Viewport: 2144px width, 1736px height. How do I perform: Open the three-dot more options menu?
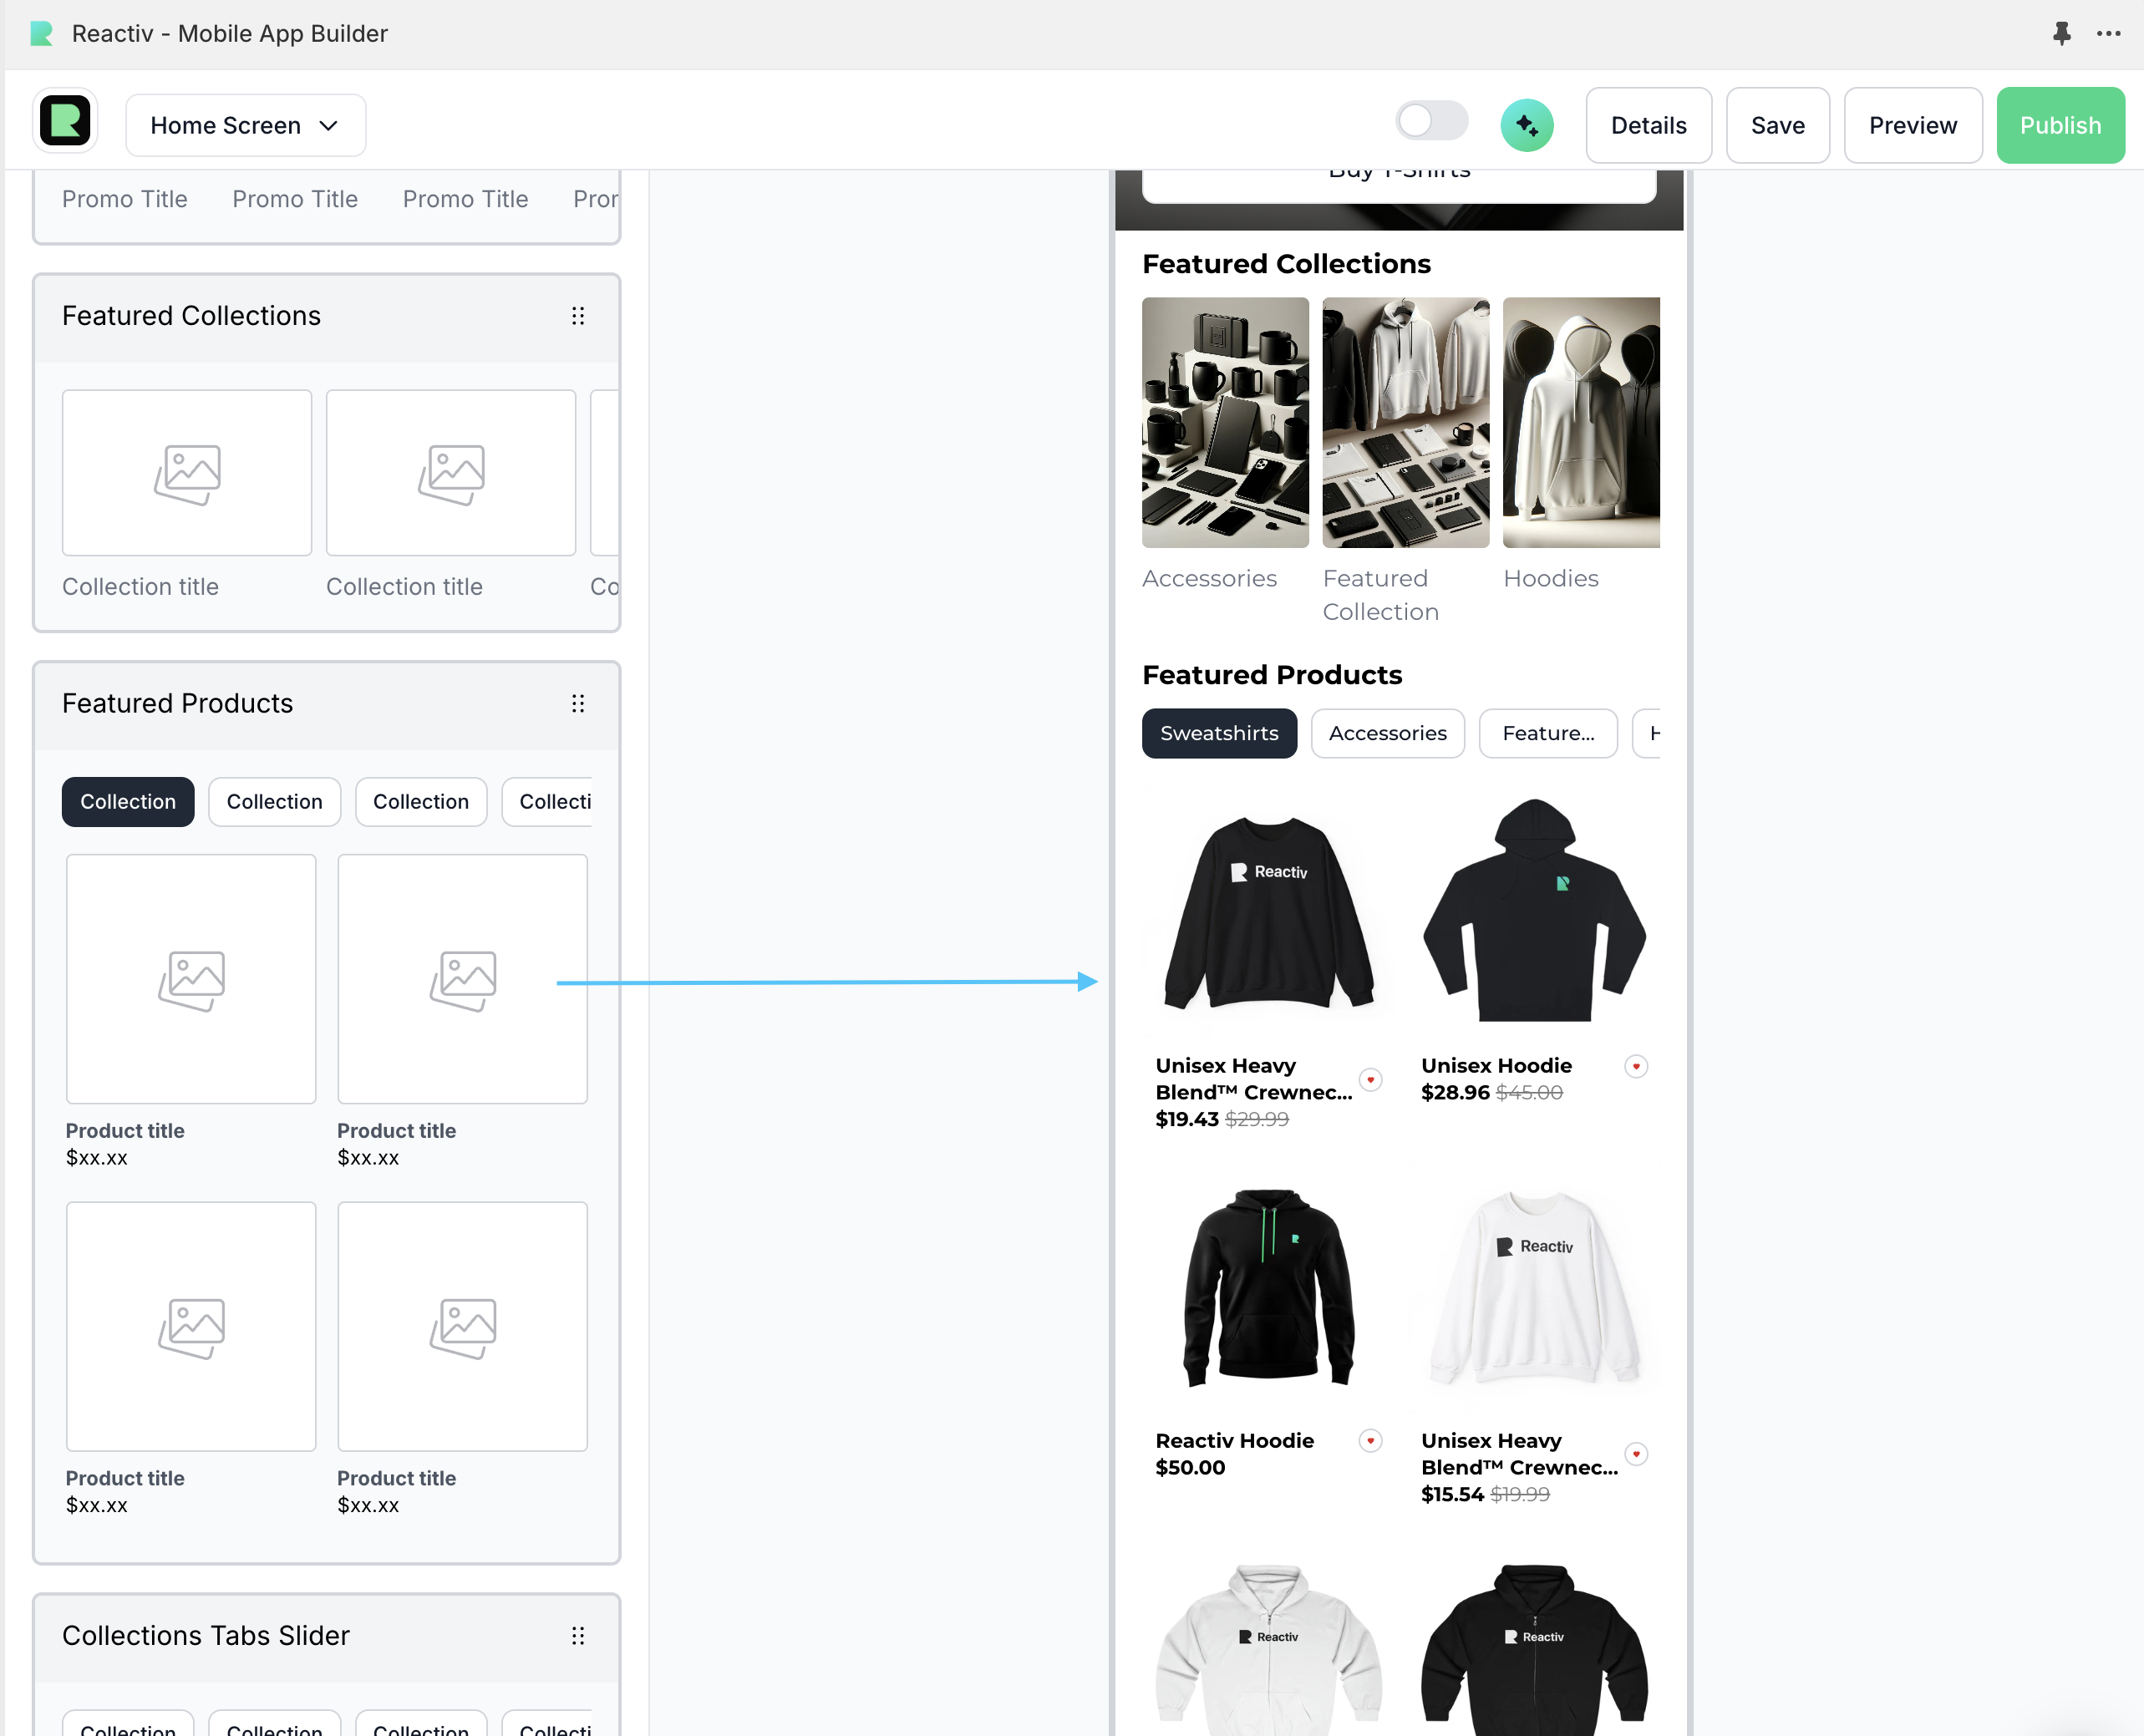2108,34
